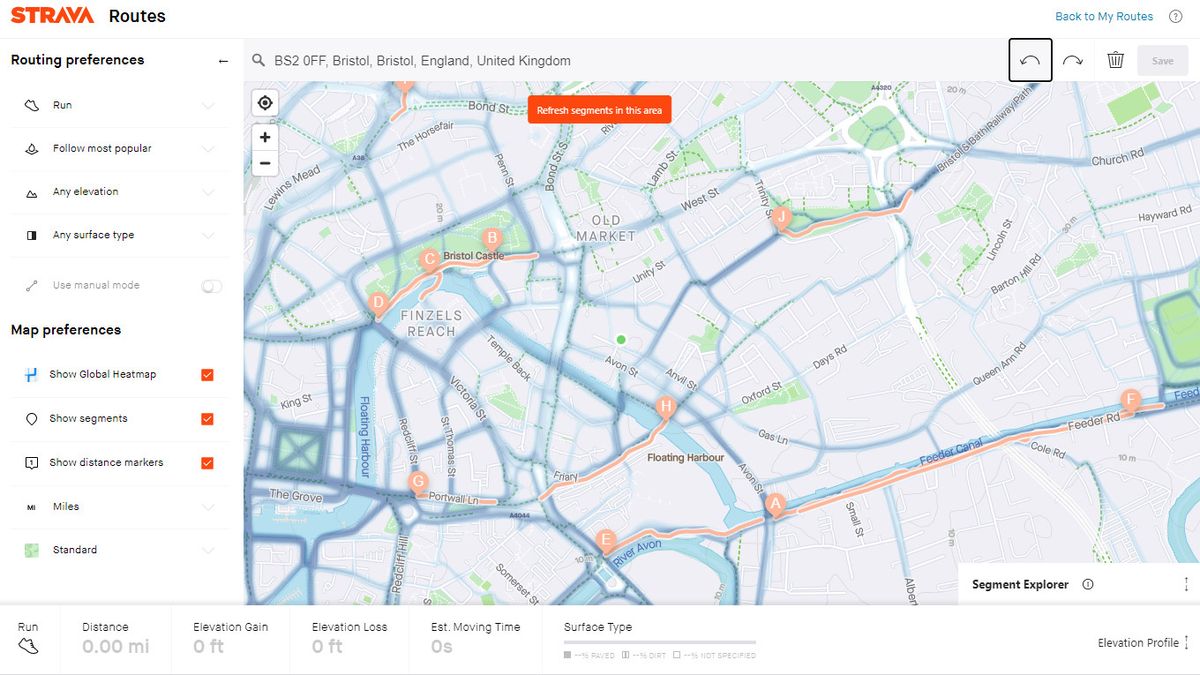Disable the Show segments checkbox
Screen dimensions: 1200x675
click(207, 418)
